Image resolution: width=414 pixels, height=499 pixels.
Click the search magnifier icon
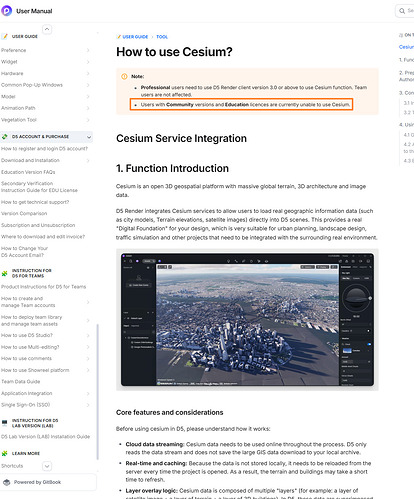[x=402, y=11]
